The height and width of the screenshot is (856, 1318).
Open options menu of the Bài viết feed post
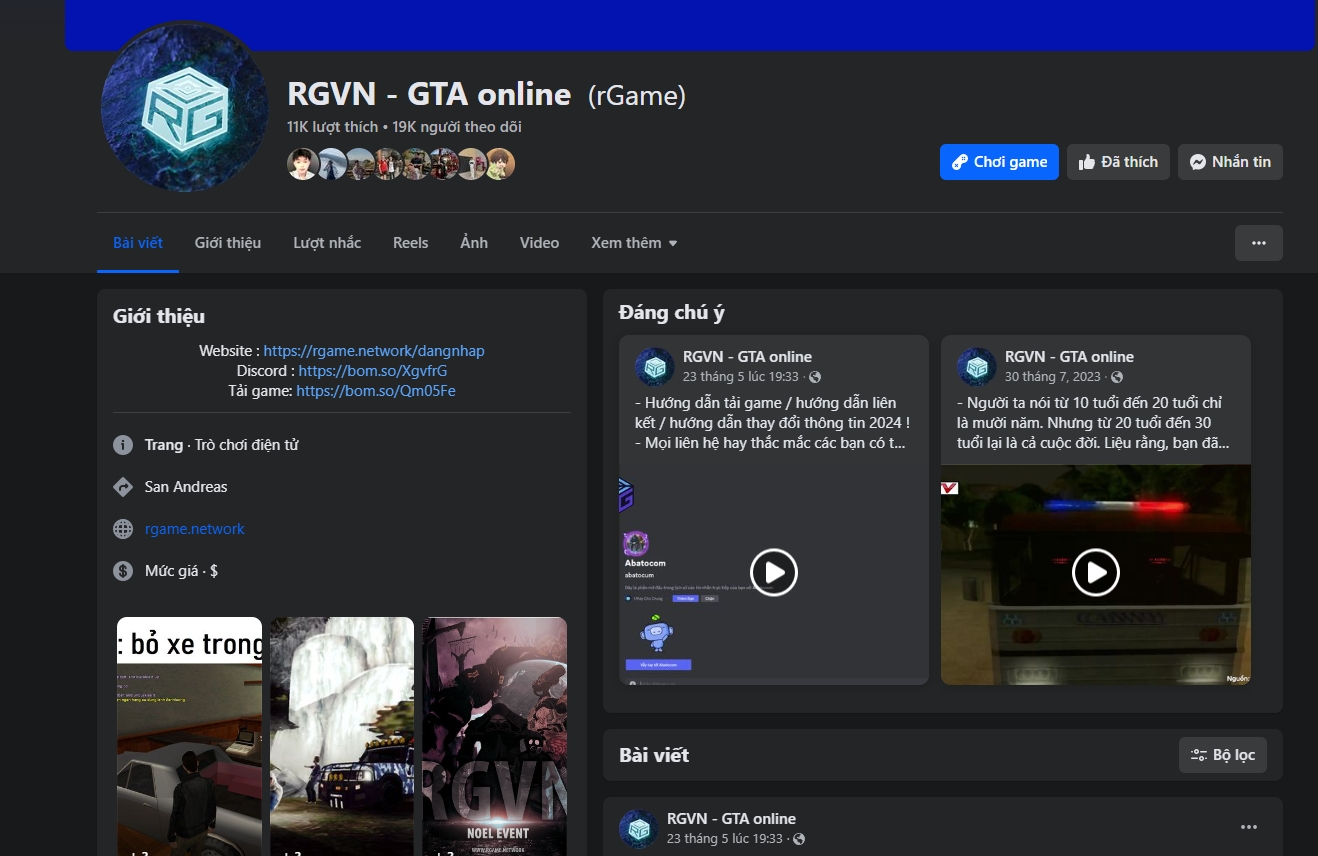[x=1249, y=827]
